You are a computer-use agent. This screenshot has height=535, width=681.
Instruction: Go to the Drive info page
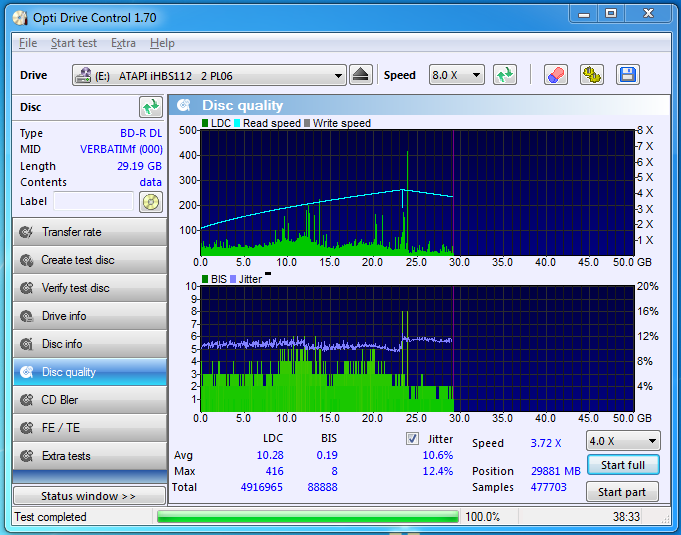90,316
